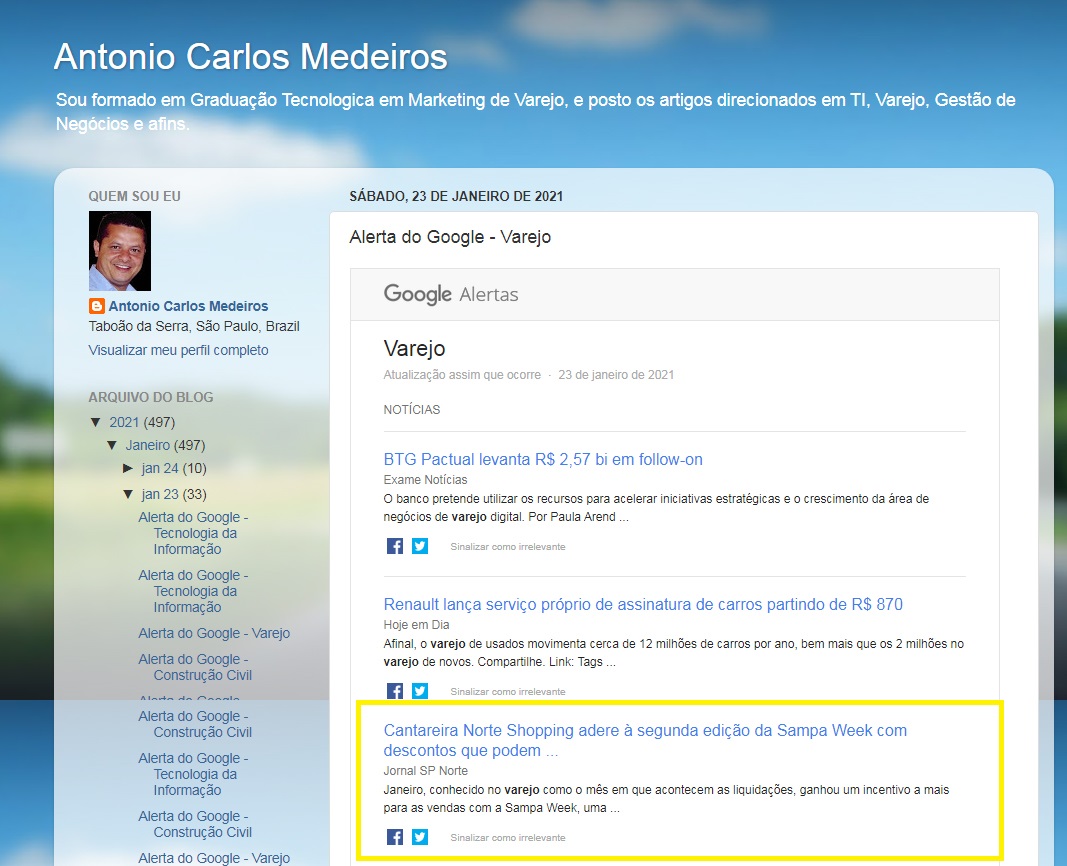The width and height of the screenshot is (1067, 866).
Task: Share BTG Pactual article on Facebook
Action: click(x=395, y=546)
